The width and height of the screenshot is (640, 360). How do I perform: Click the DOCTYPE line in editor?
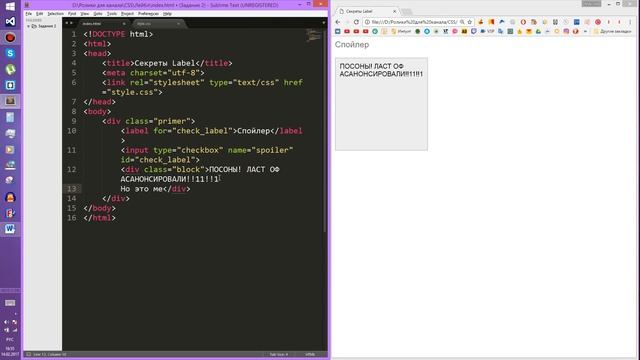click(x=118, y=34)
